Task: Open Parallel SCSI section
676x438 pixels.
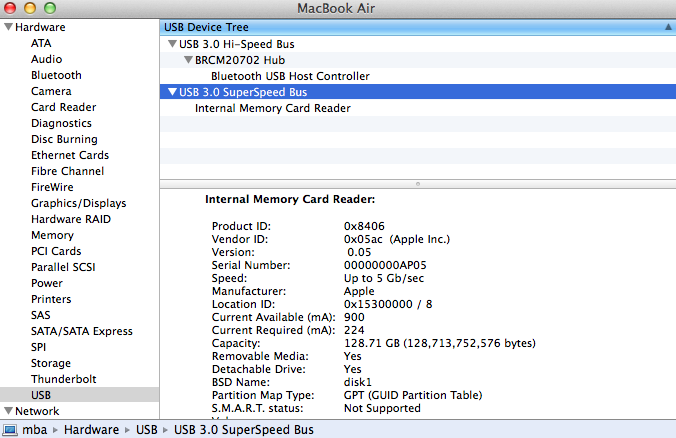Action: (x=63, y=267)
